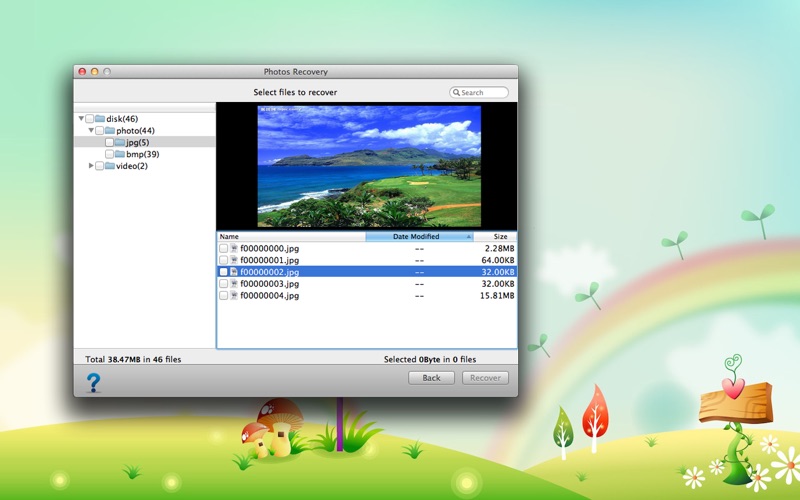Tick the checkbox for f00000004.jpg
The image size is (800, 500).
(x=223, y=295)
